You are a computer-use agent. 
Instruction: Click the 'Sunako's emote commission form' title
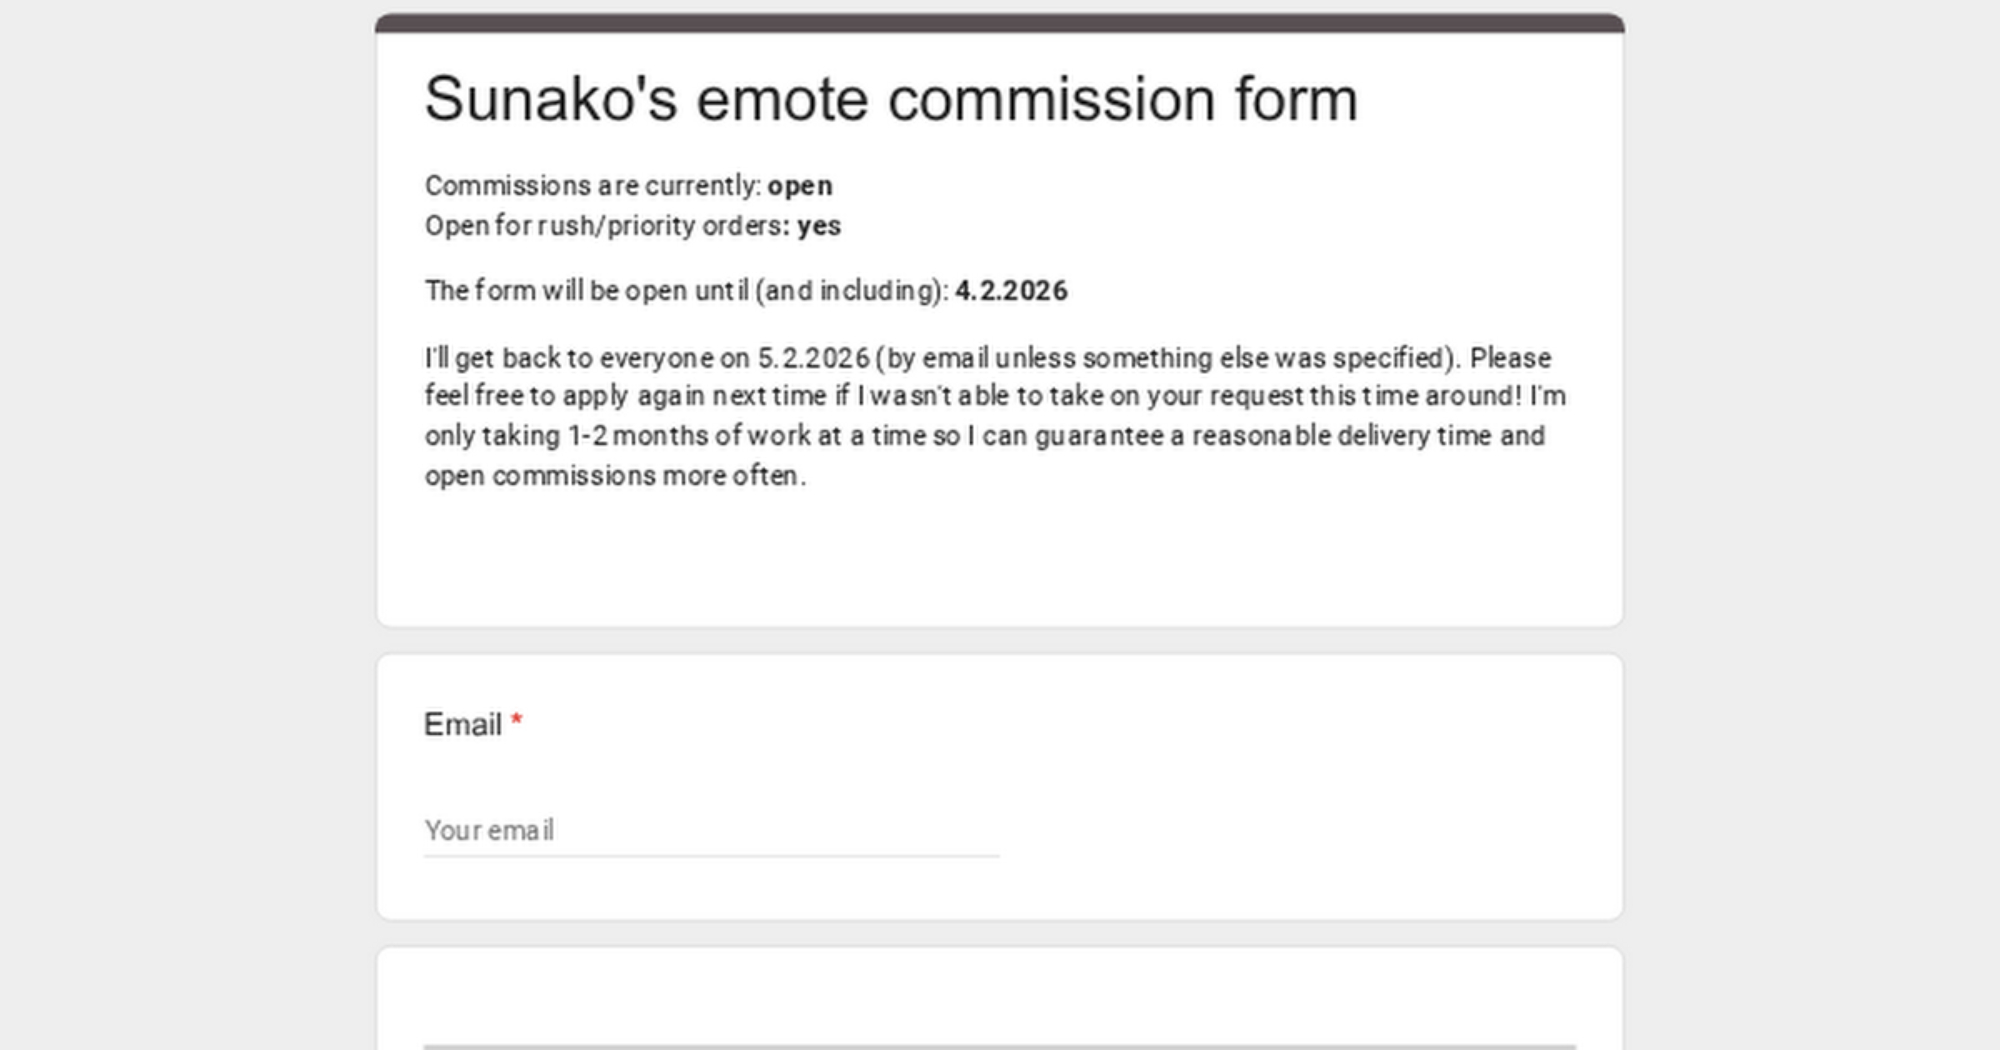pos(890,100)
